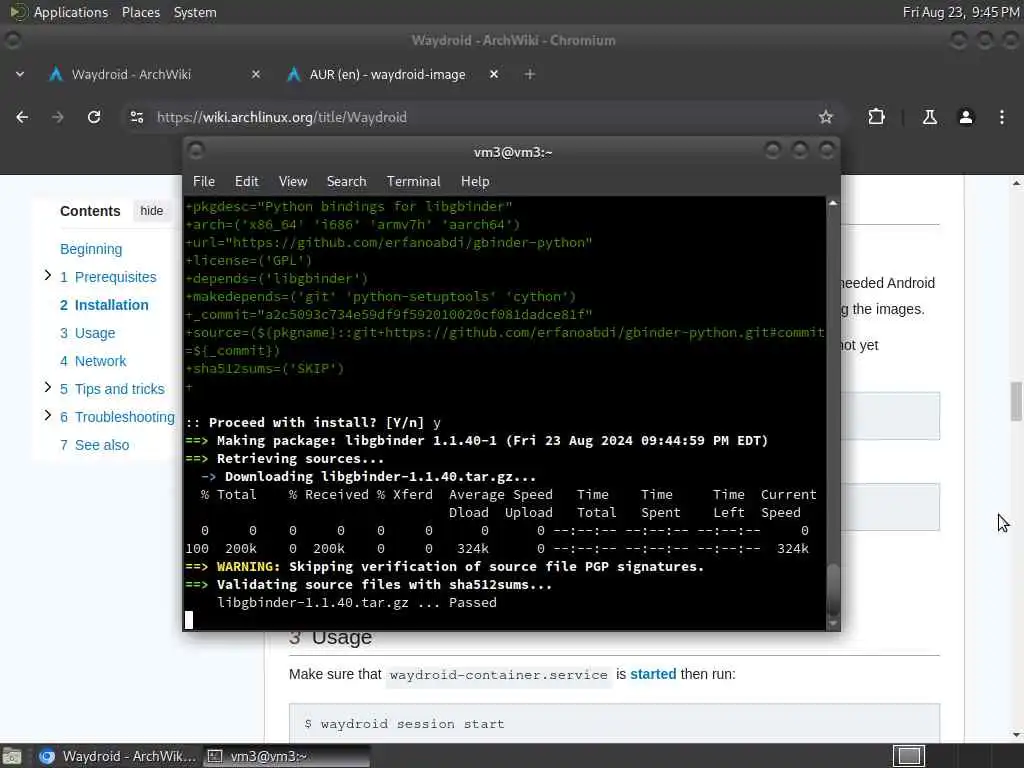Switch to the AUR (en) - waydroid-image tab
The height and width of the screenshot is (768, 1024).
387,74
